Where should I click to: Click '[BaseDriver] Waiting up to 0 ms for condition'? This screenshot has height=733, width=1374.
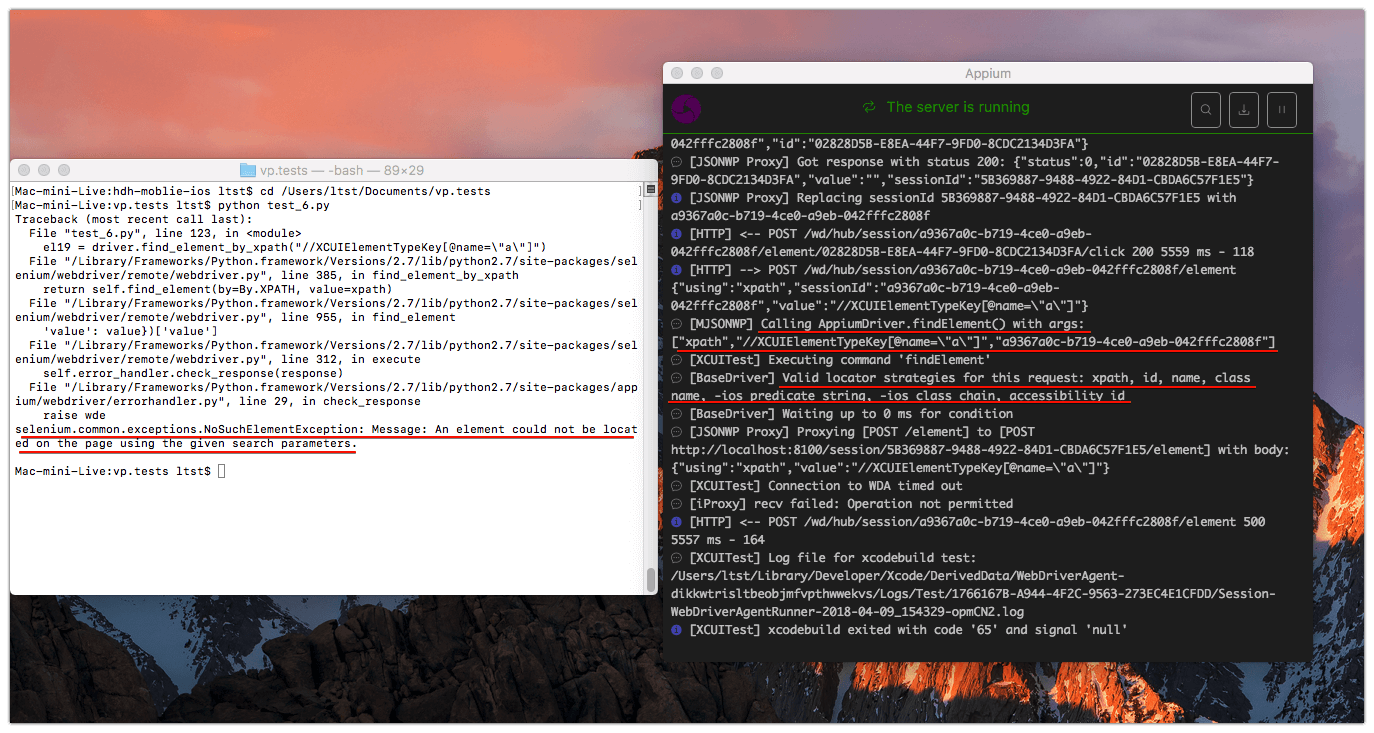coord(851,414)
